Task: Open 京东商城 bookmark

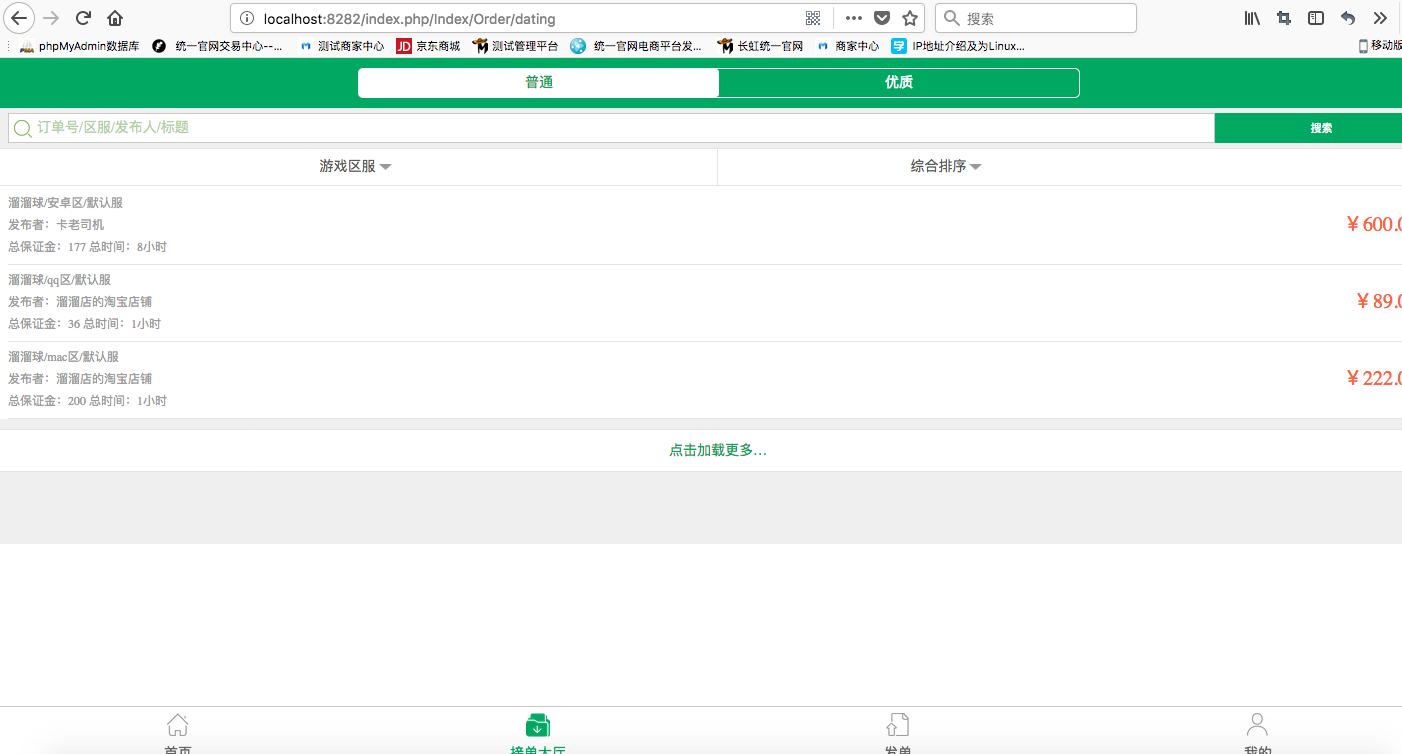Action: point(428,46)
